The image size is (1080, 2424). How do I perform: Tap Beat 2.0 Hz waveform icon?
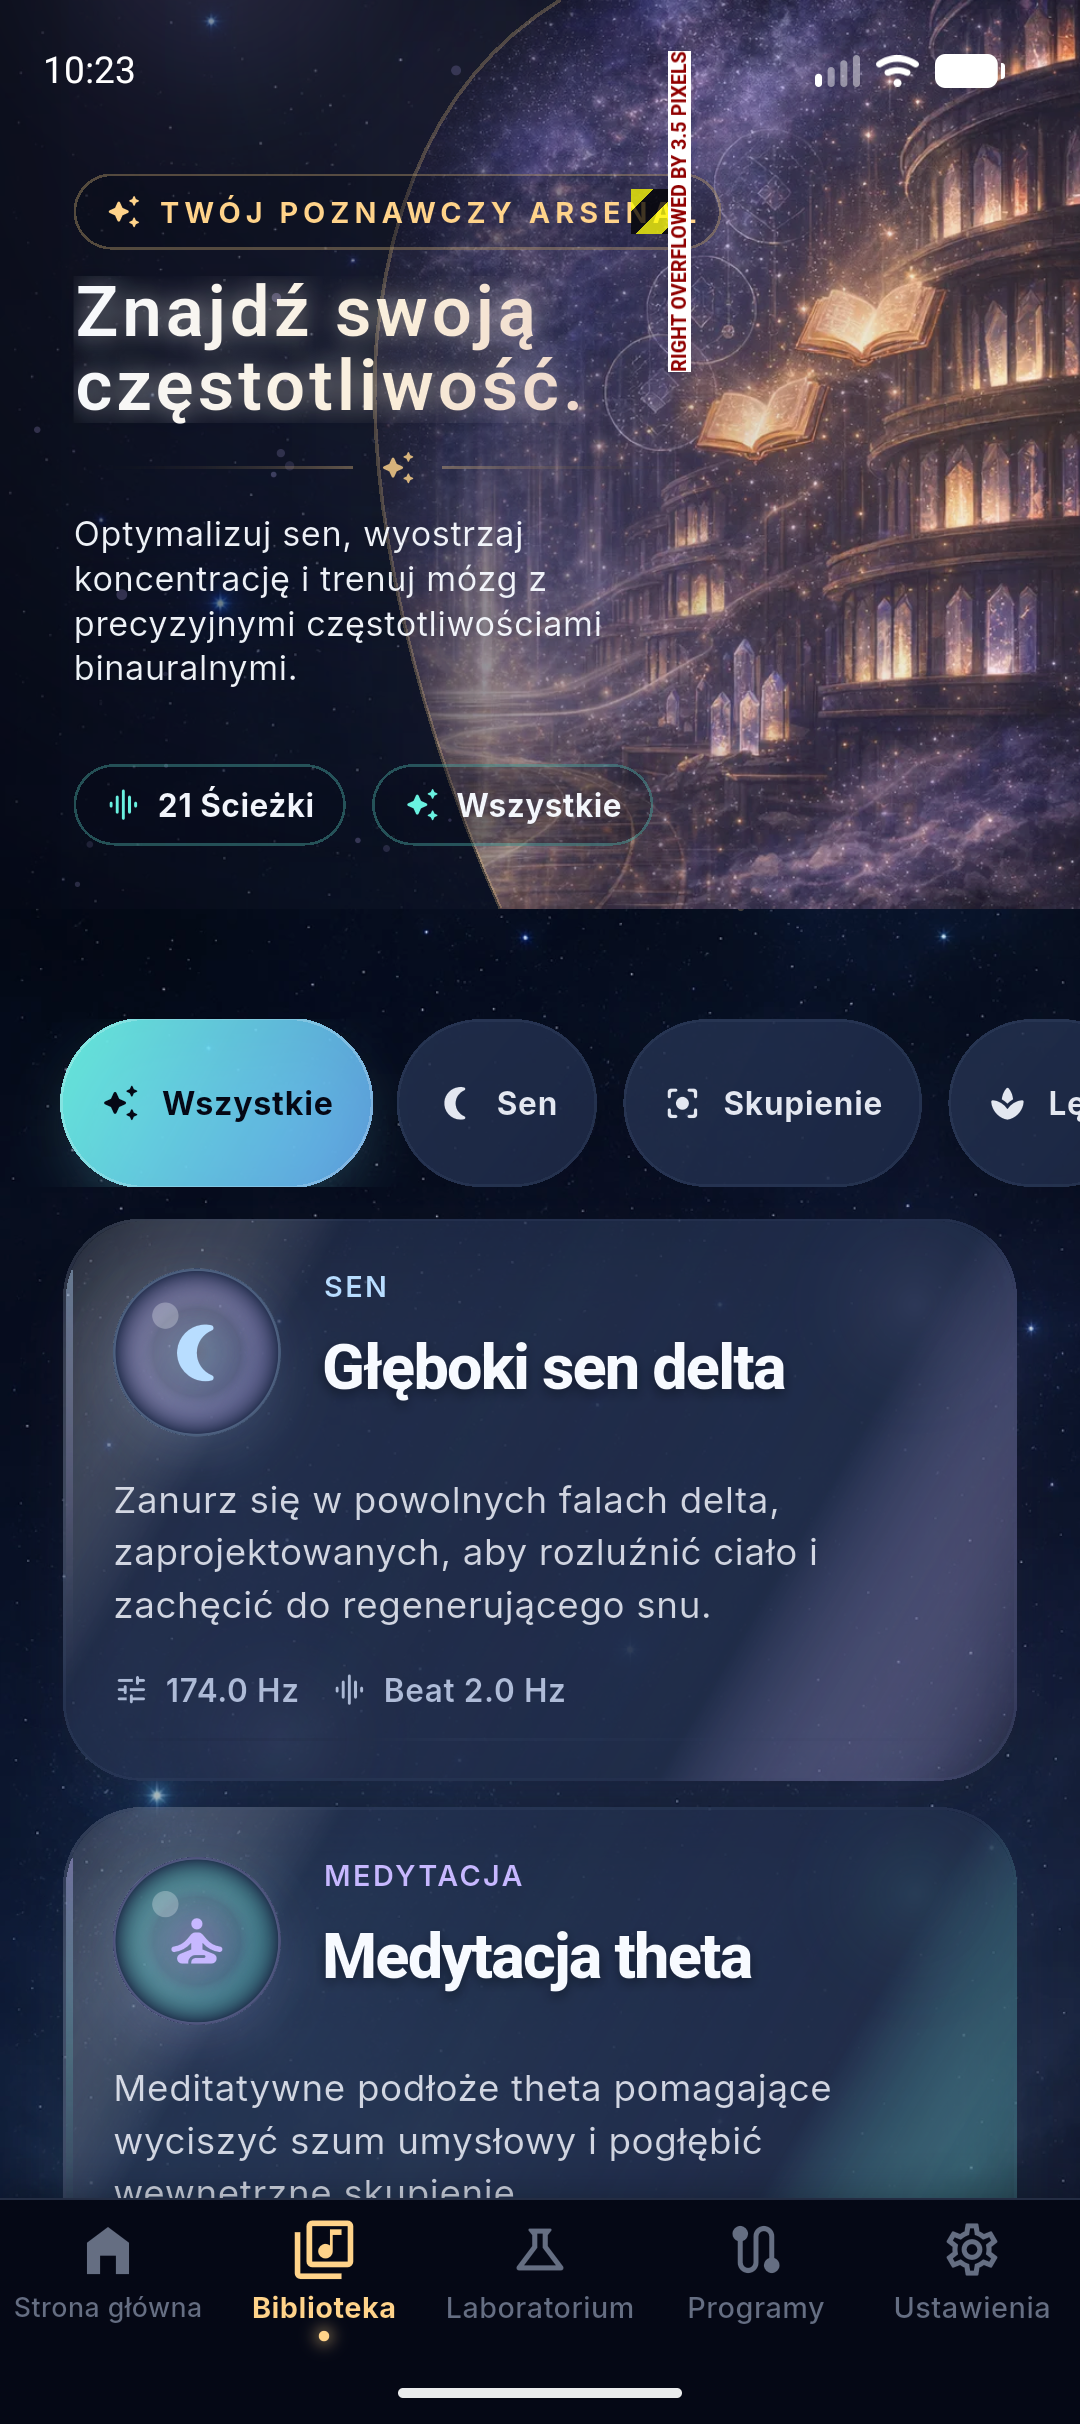click(349, 1690)
